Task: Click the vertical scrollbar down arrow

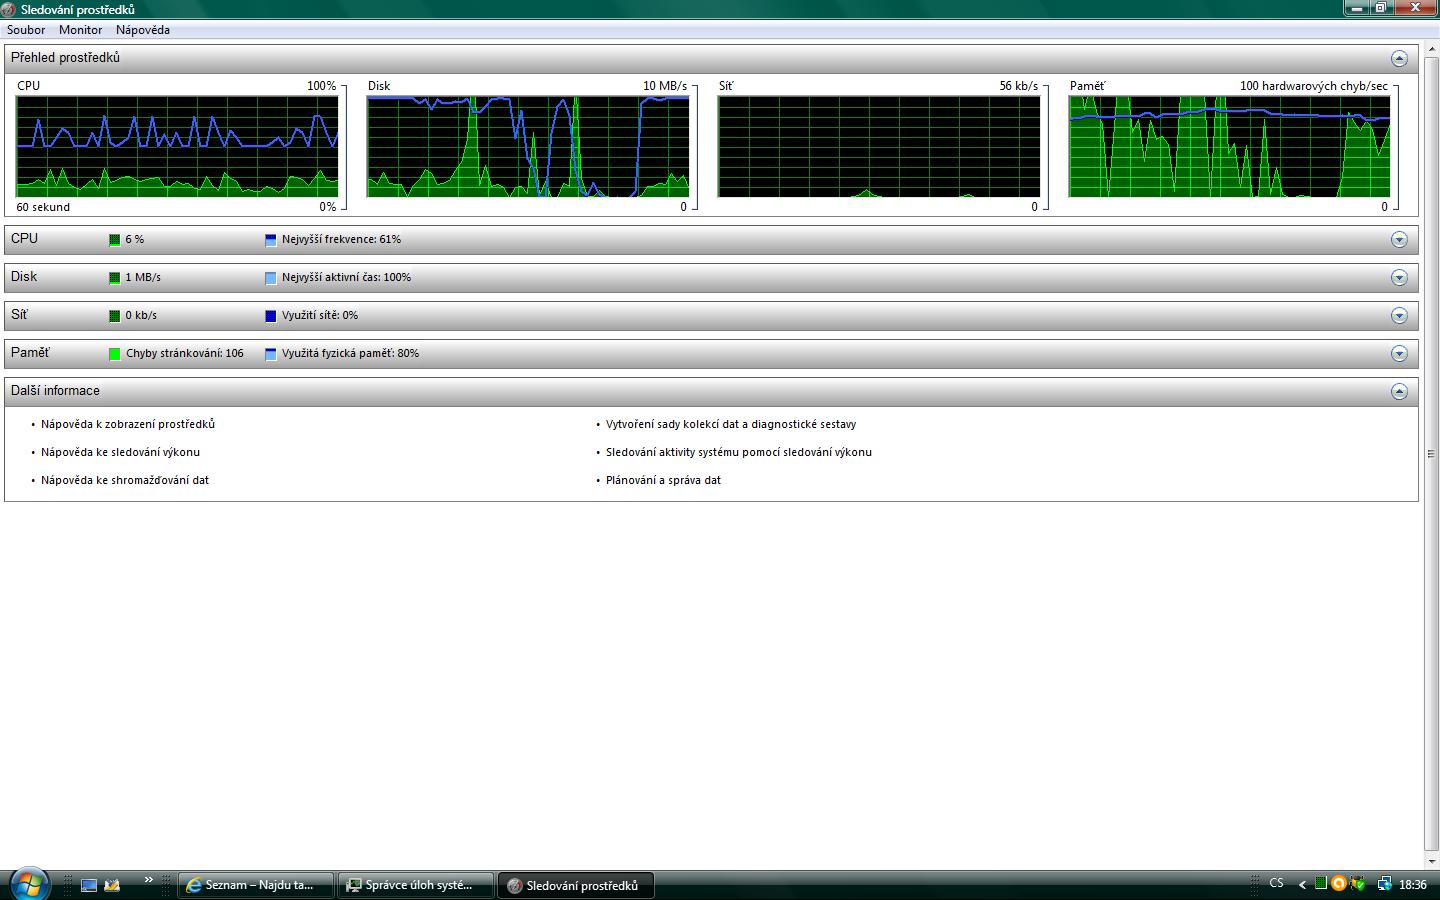Action: 1432,860
